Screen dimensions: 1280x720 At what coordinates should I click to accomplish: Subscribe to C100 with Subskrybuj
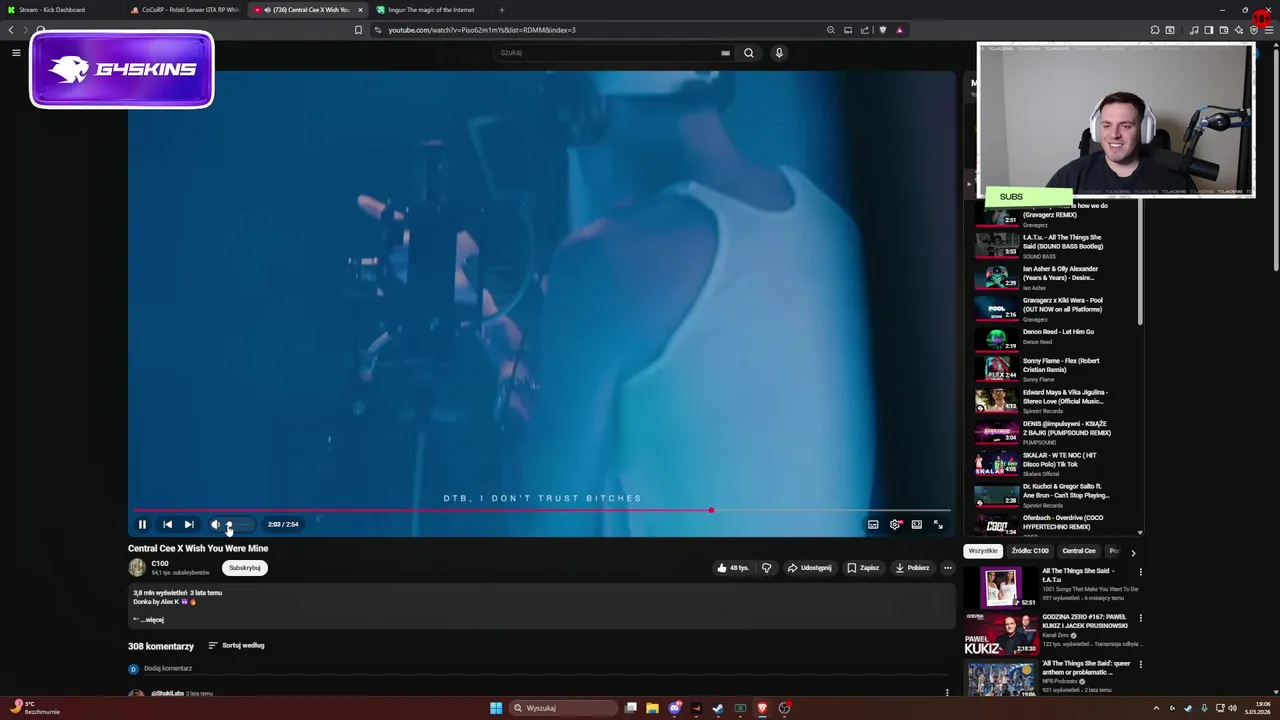pyautogui.click(x=245, y=568)
